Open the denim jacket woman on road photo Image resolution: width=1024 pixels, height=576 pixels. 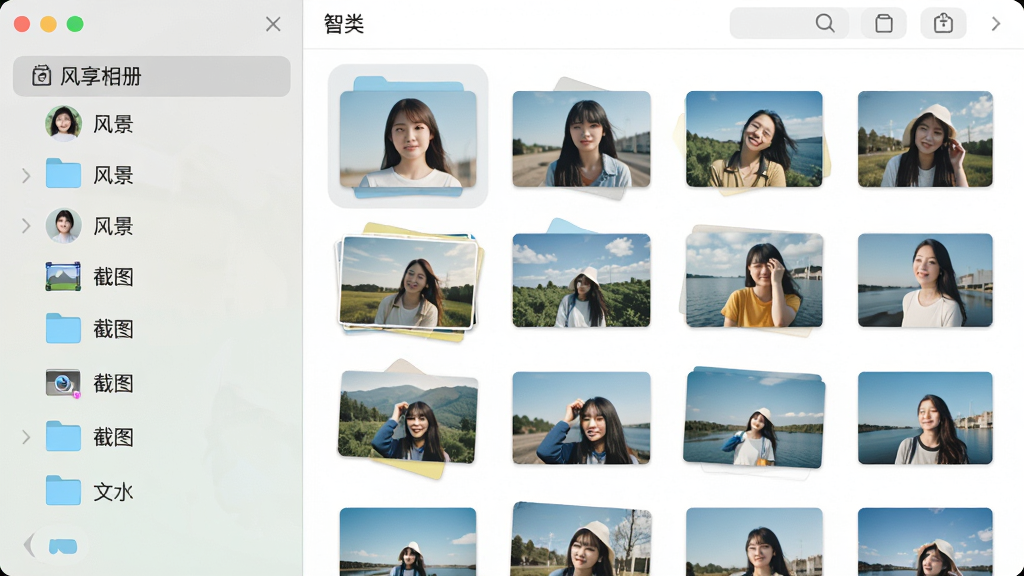(x=581, y=139)
